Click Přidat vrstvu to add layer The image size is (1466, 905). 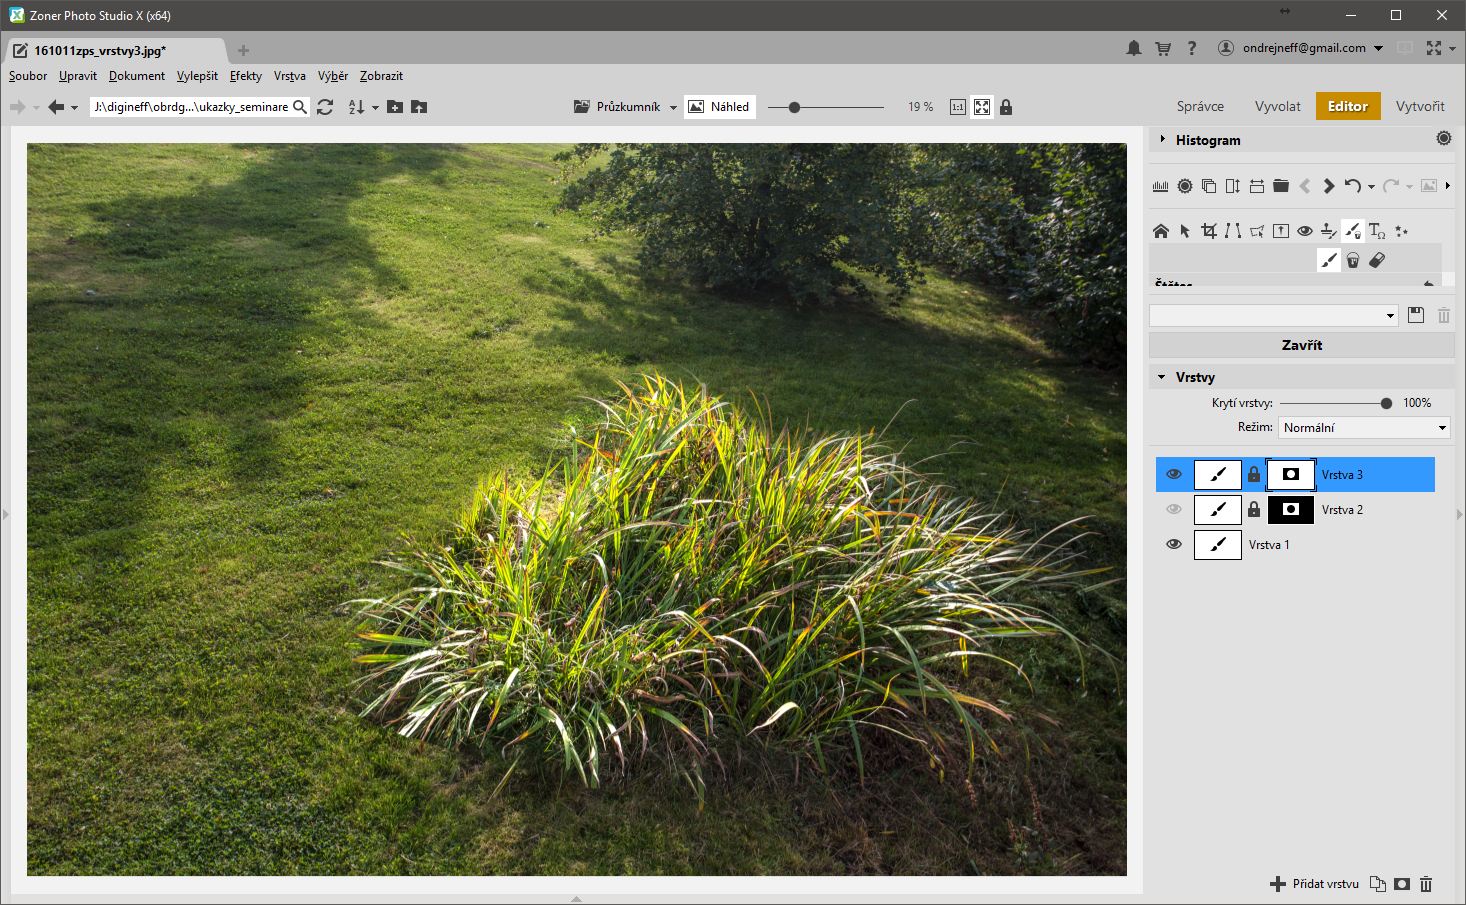[x=1315, y=884]
